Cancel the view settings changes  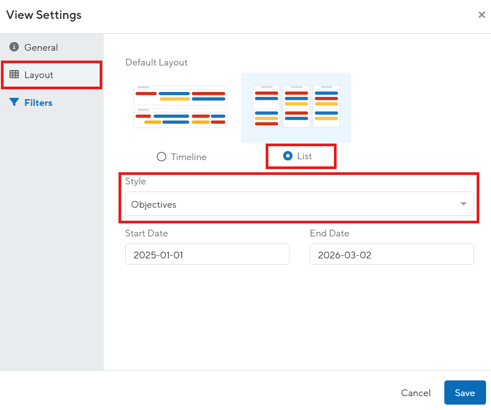click(x=416, y=393)
